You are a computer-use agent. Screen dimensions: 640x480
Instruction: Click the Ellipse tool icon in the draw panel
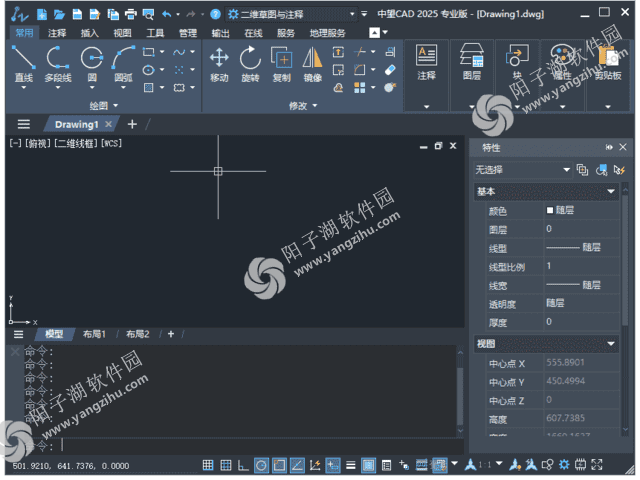click(x=148, y=70)
